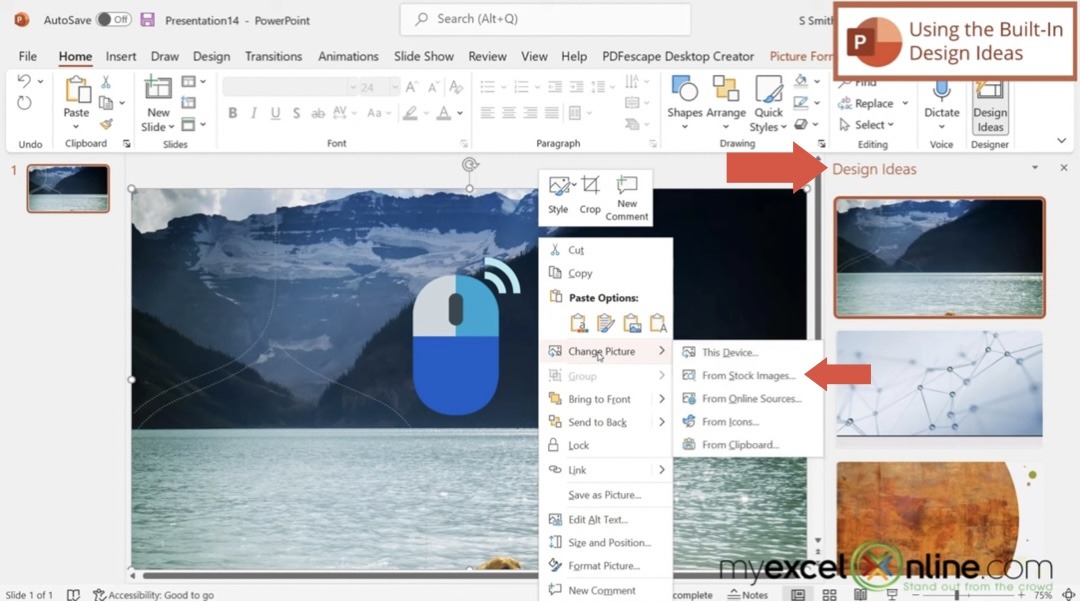Open Quick Styles gallery
Viewport: 1080px width, 602px height.
pos(768,103)
